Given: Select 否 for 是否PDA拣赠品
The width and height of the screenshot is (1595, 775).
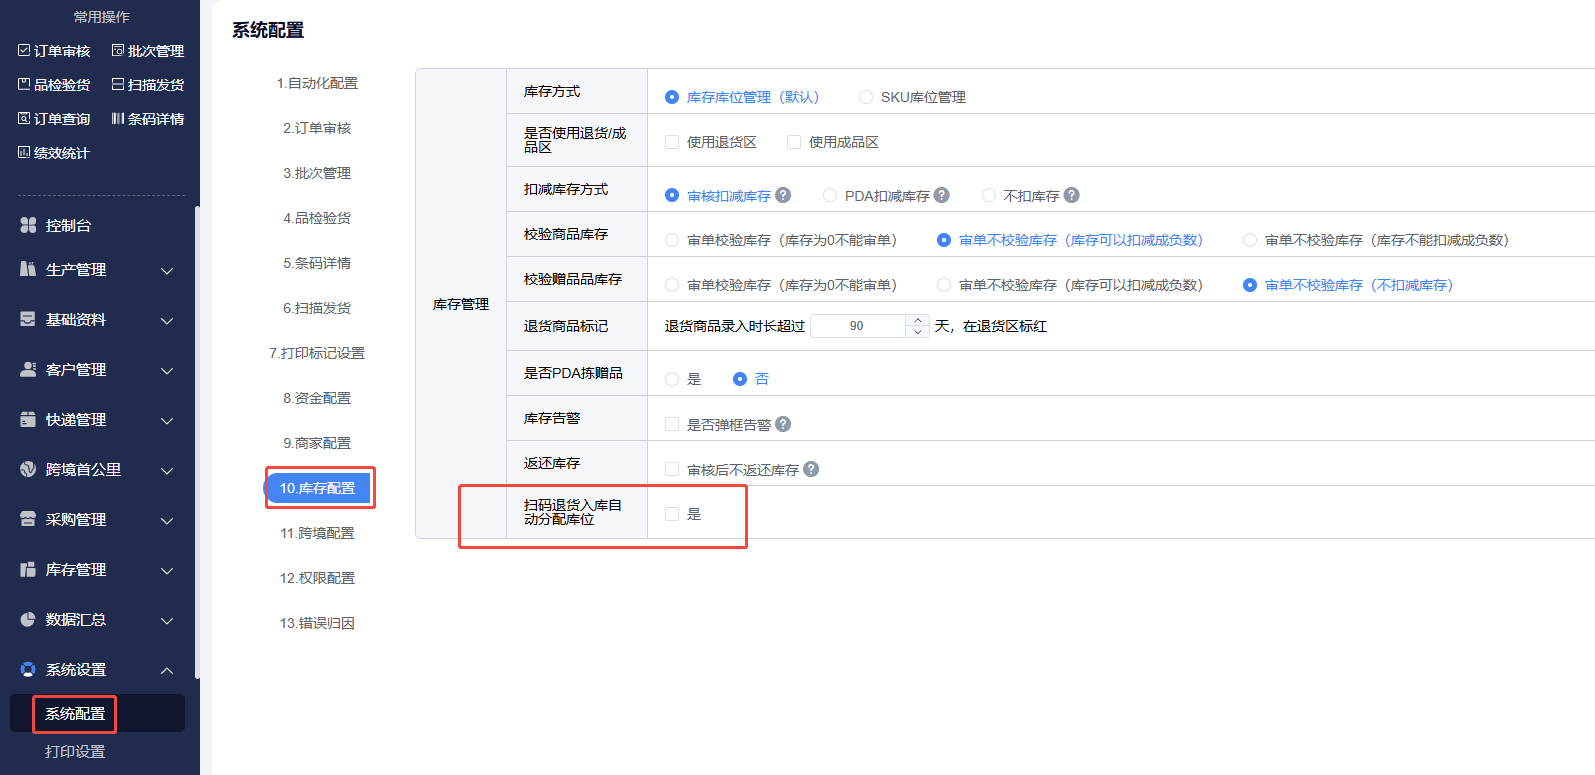Looking at the screenshot, I should coord(740,379).
